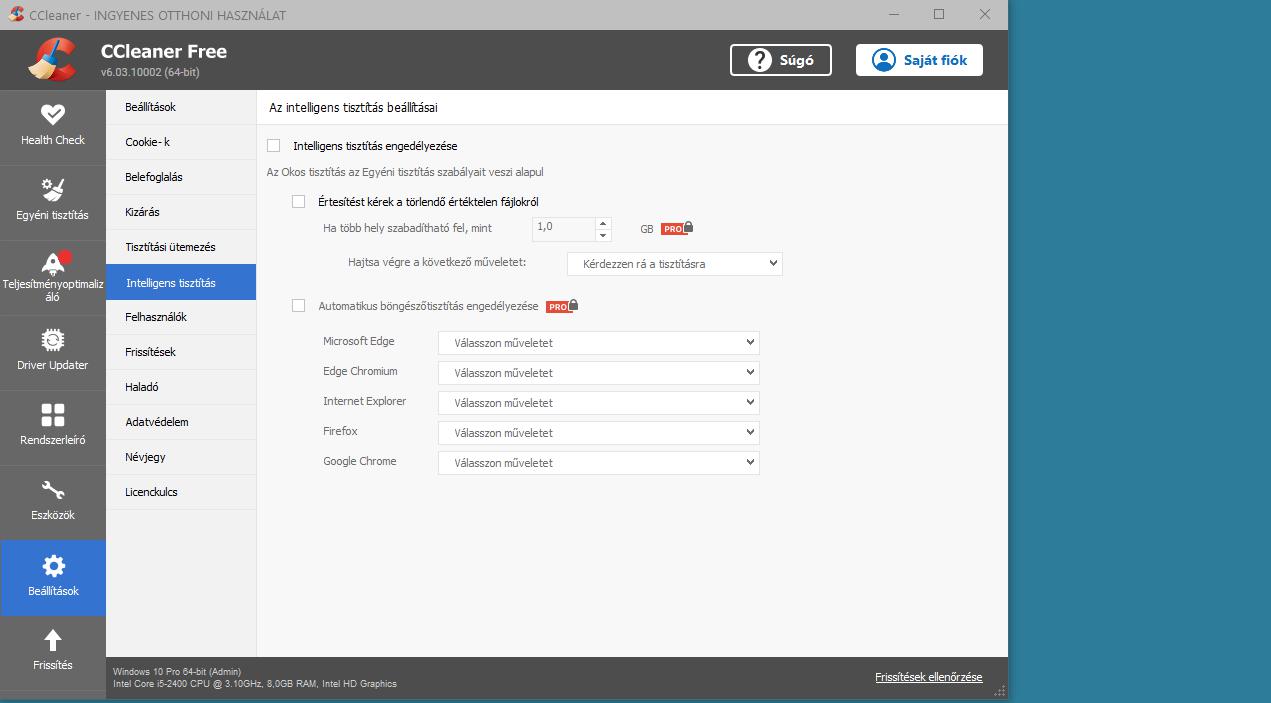Enable Intelligens tisztítás engedélyezése checkbox
The height and width of the screenshot is (703, 1271).
pos(274,146)
